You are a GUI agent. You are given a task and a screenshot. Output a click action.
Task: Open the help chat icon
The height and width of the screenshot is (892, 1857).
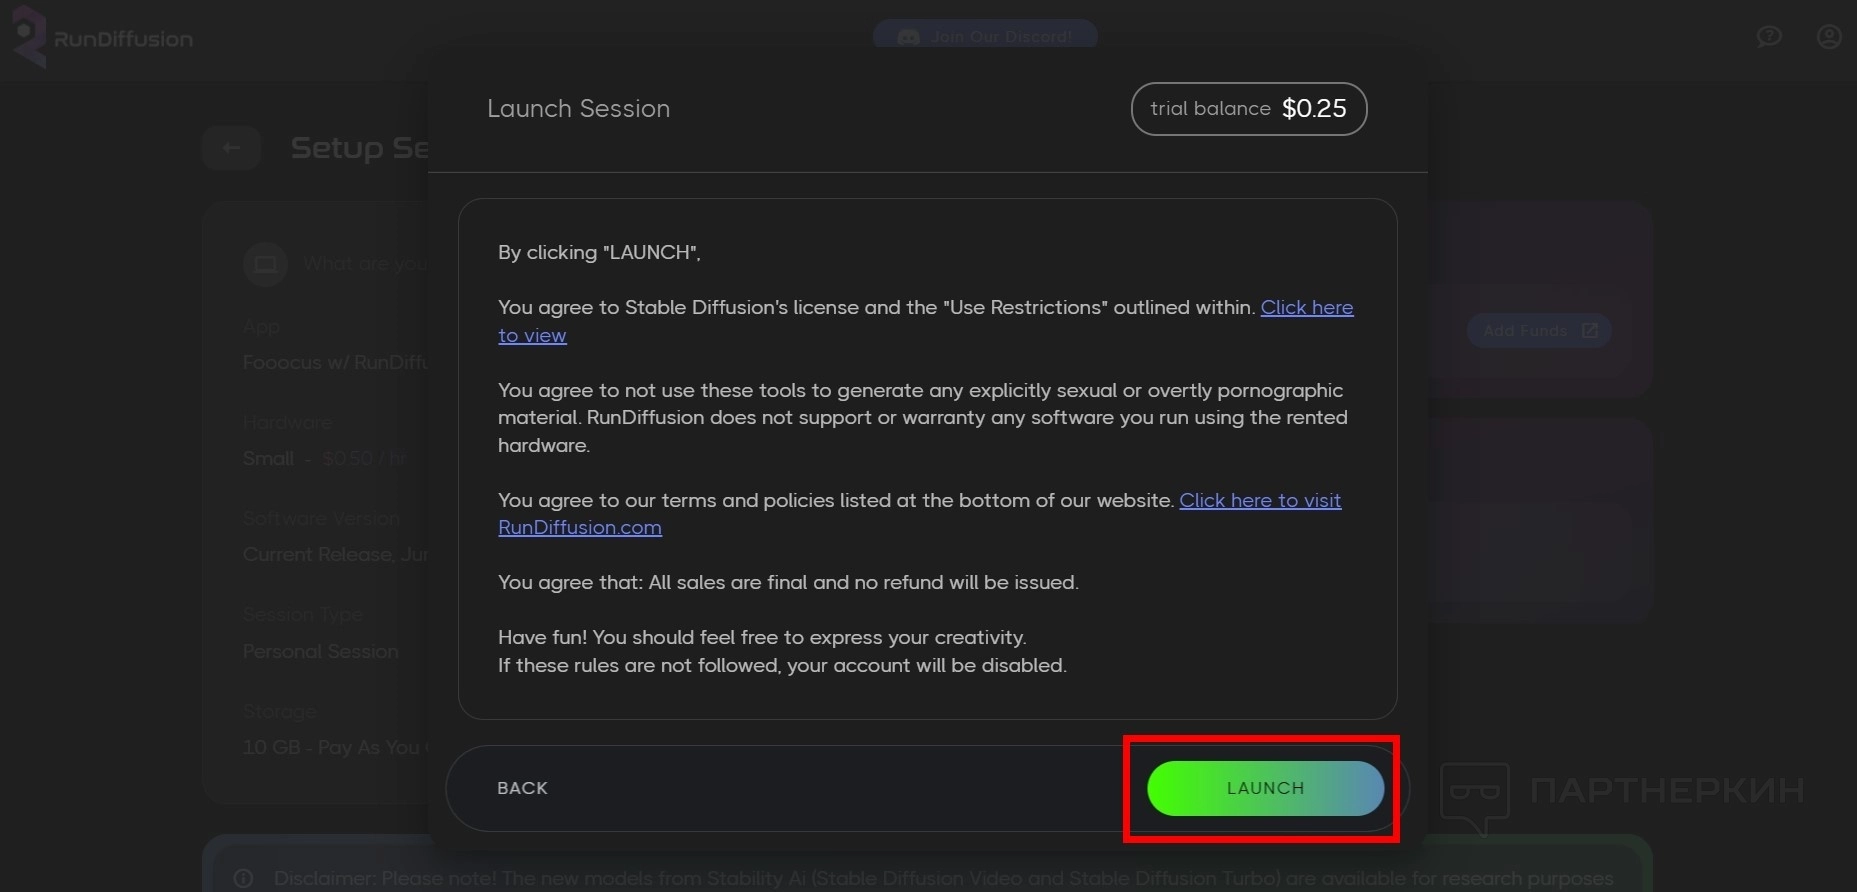1769,37
